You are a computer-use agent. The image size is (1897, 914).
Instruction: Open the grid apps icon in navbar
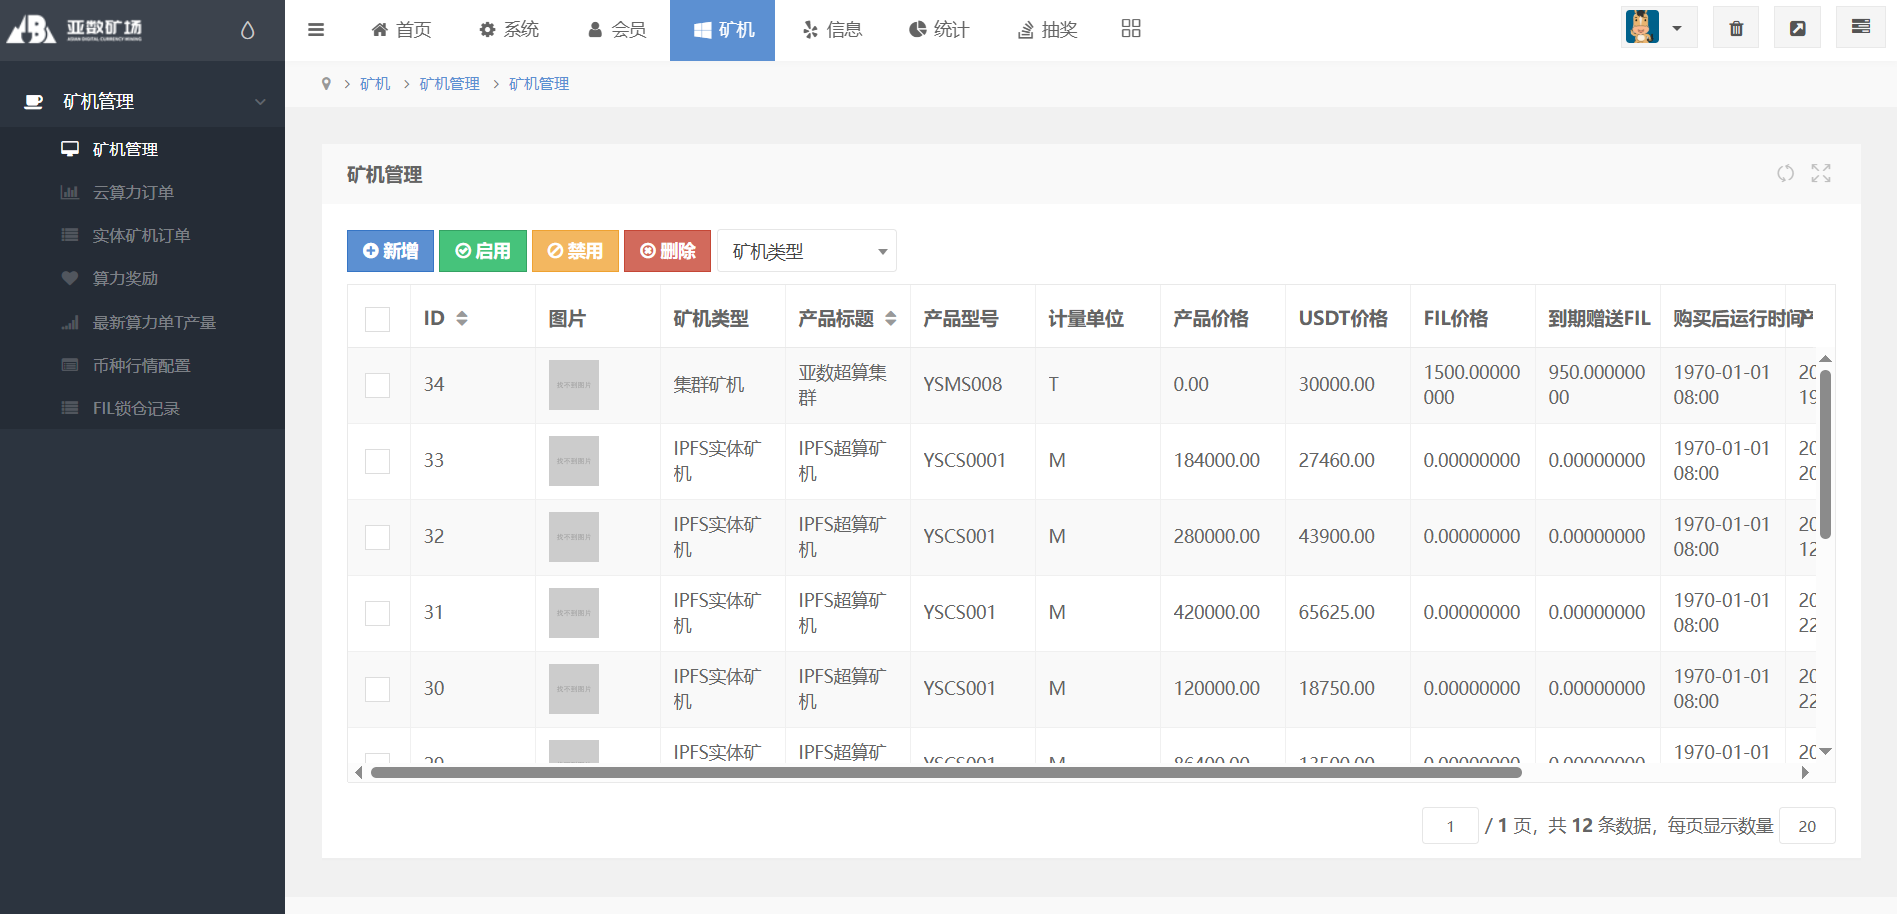[1131, 29]
